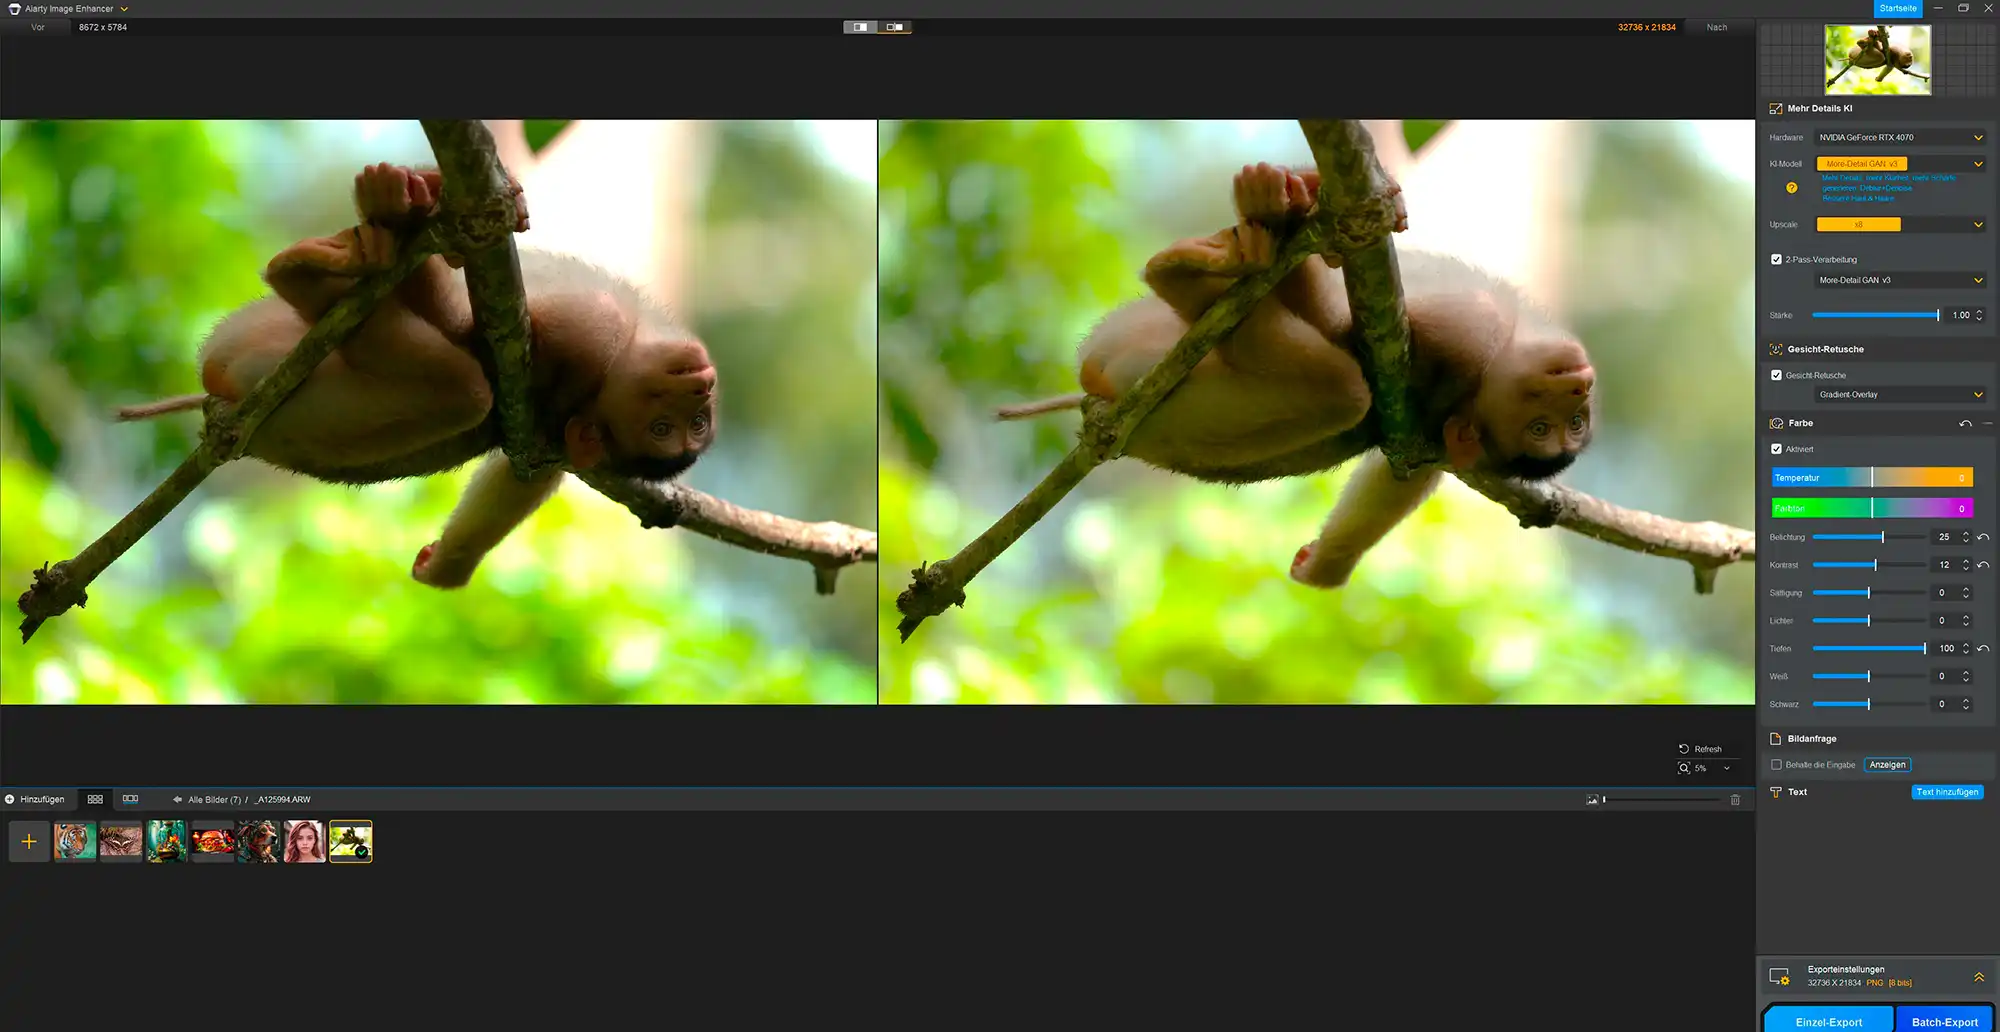2000x1032 pixels.
Task: Click the Temperatur color slider
Action: (1871, 478)
